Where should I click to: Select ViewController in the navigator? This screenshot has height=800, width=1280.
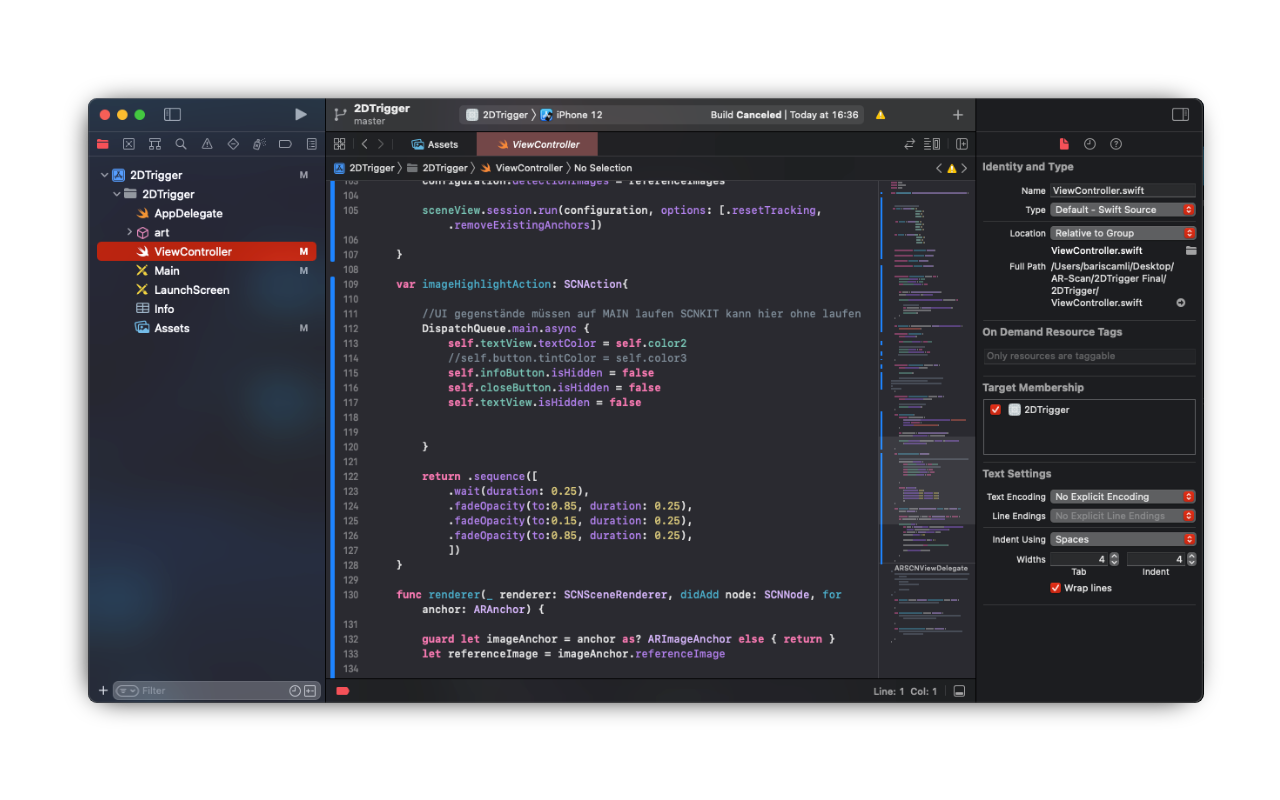[206, 252]
